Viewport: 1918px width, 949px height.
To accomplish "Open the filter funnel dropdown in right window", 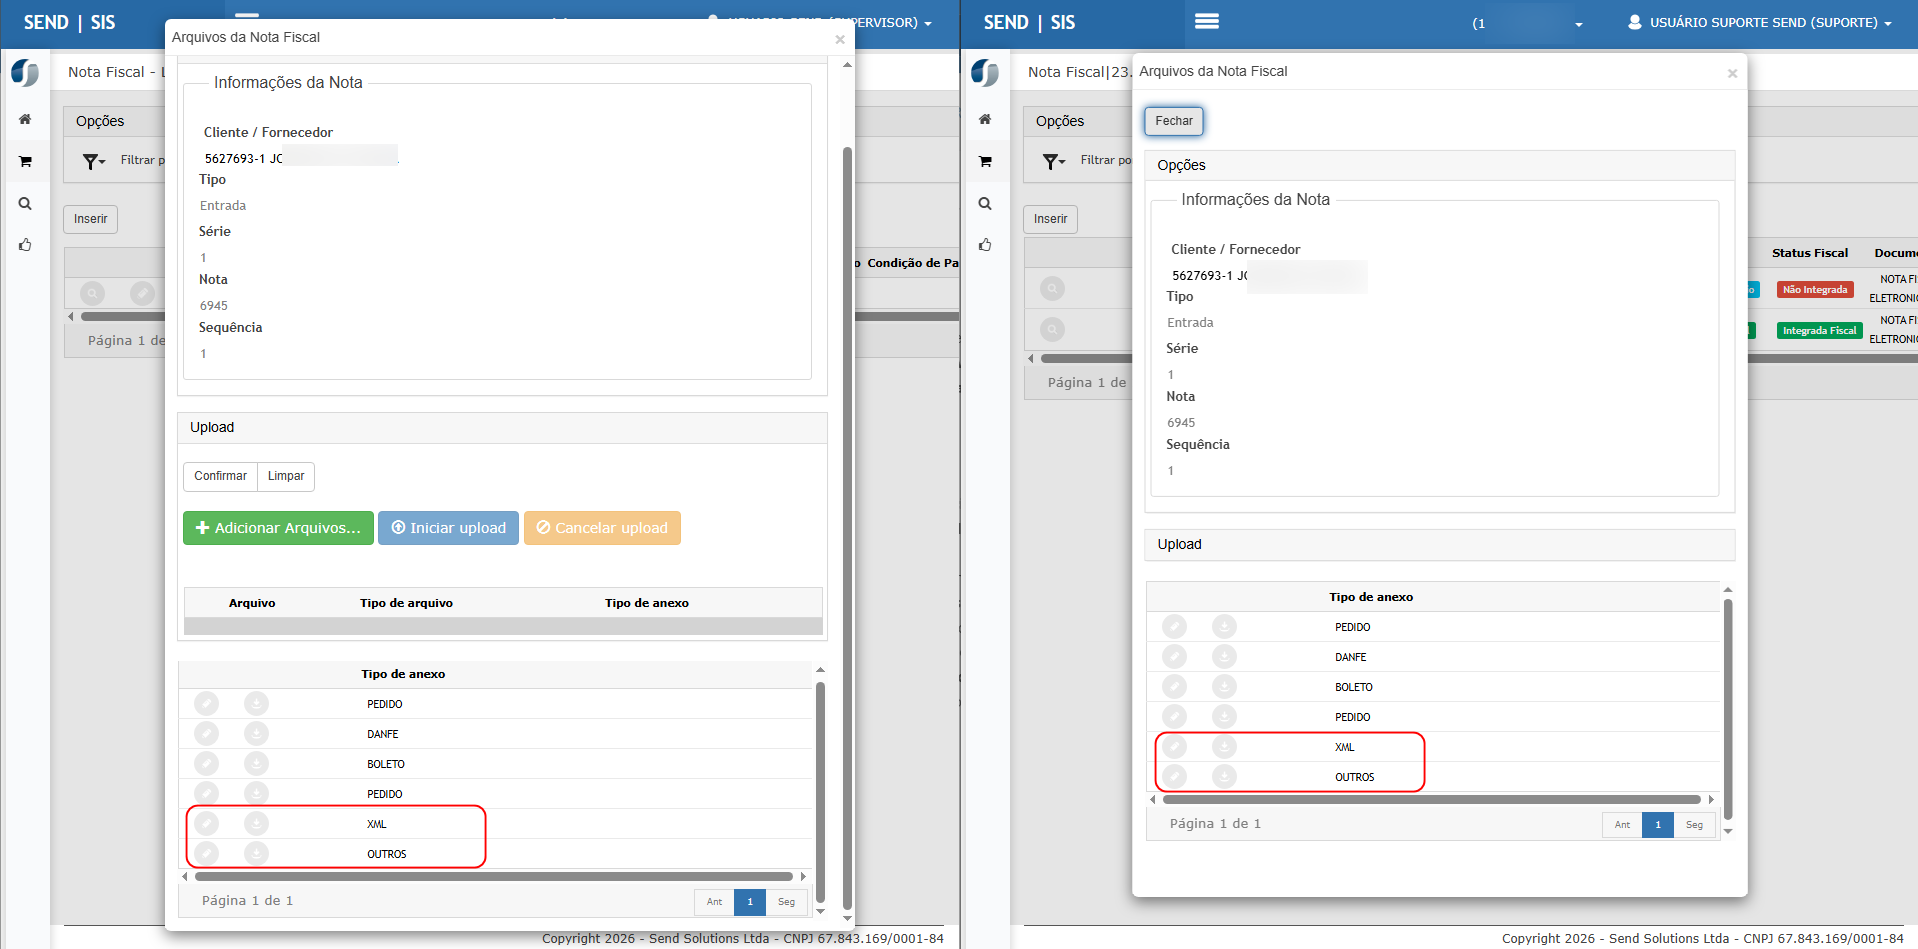I will click(1054, 161).
